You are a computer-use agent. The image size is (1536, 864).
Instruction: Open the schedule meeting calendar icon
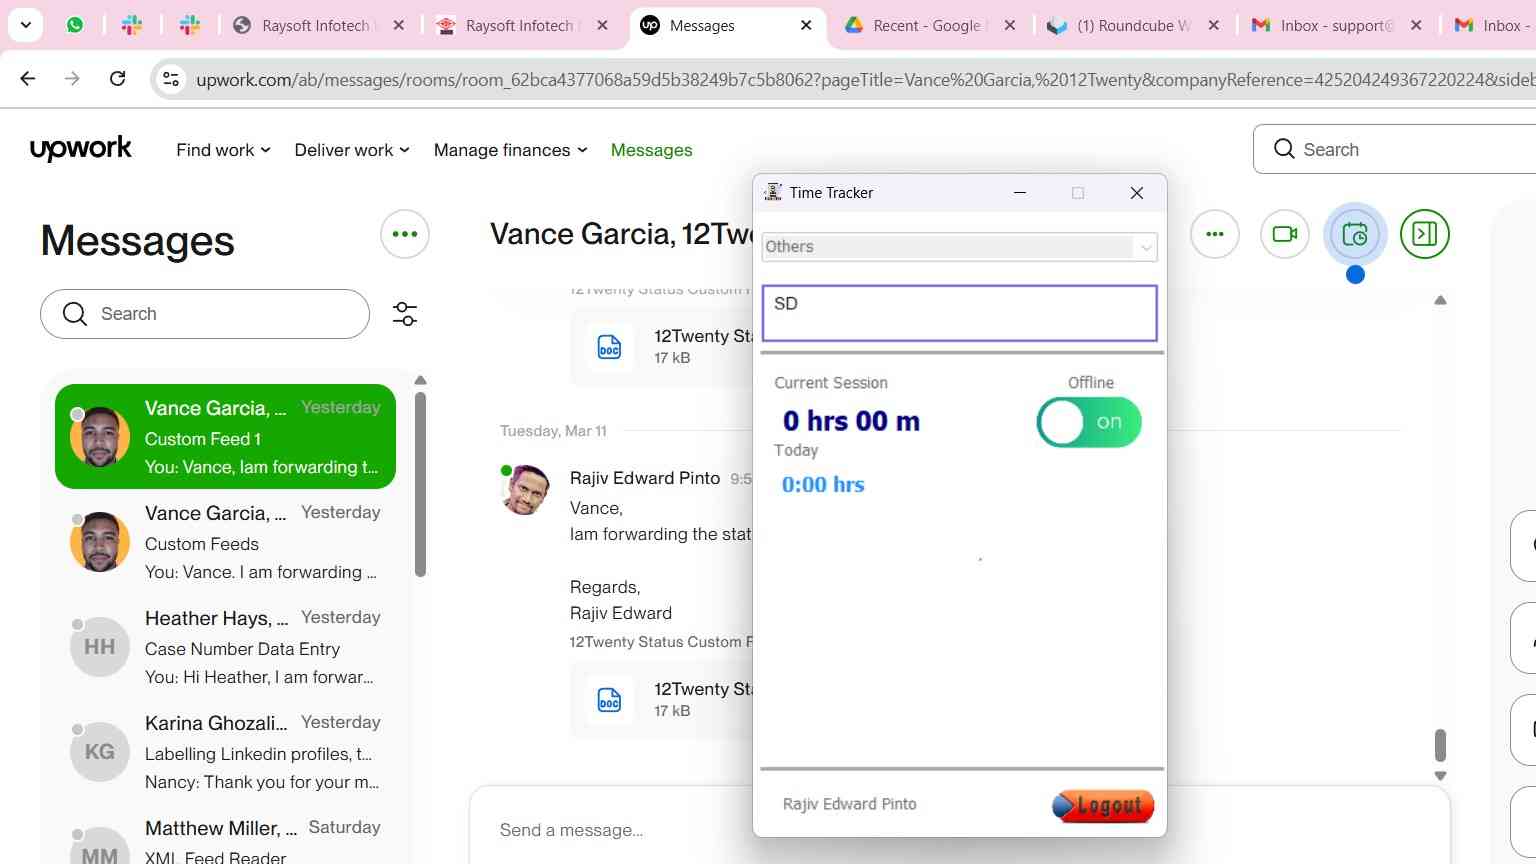pos(1355,234)
